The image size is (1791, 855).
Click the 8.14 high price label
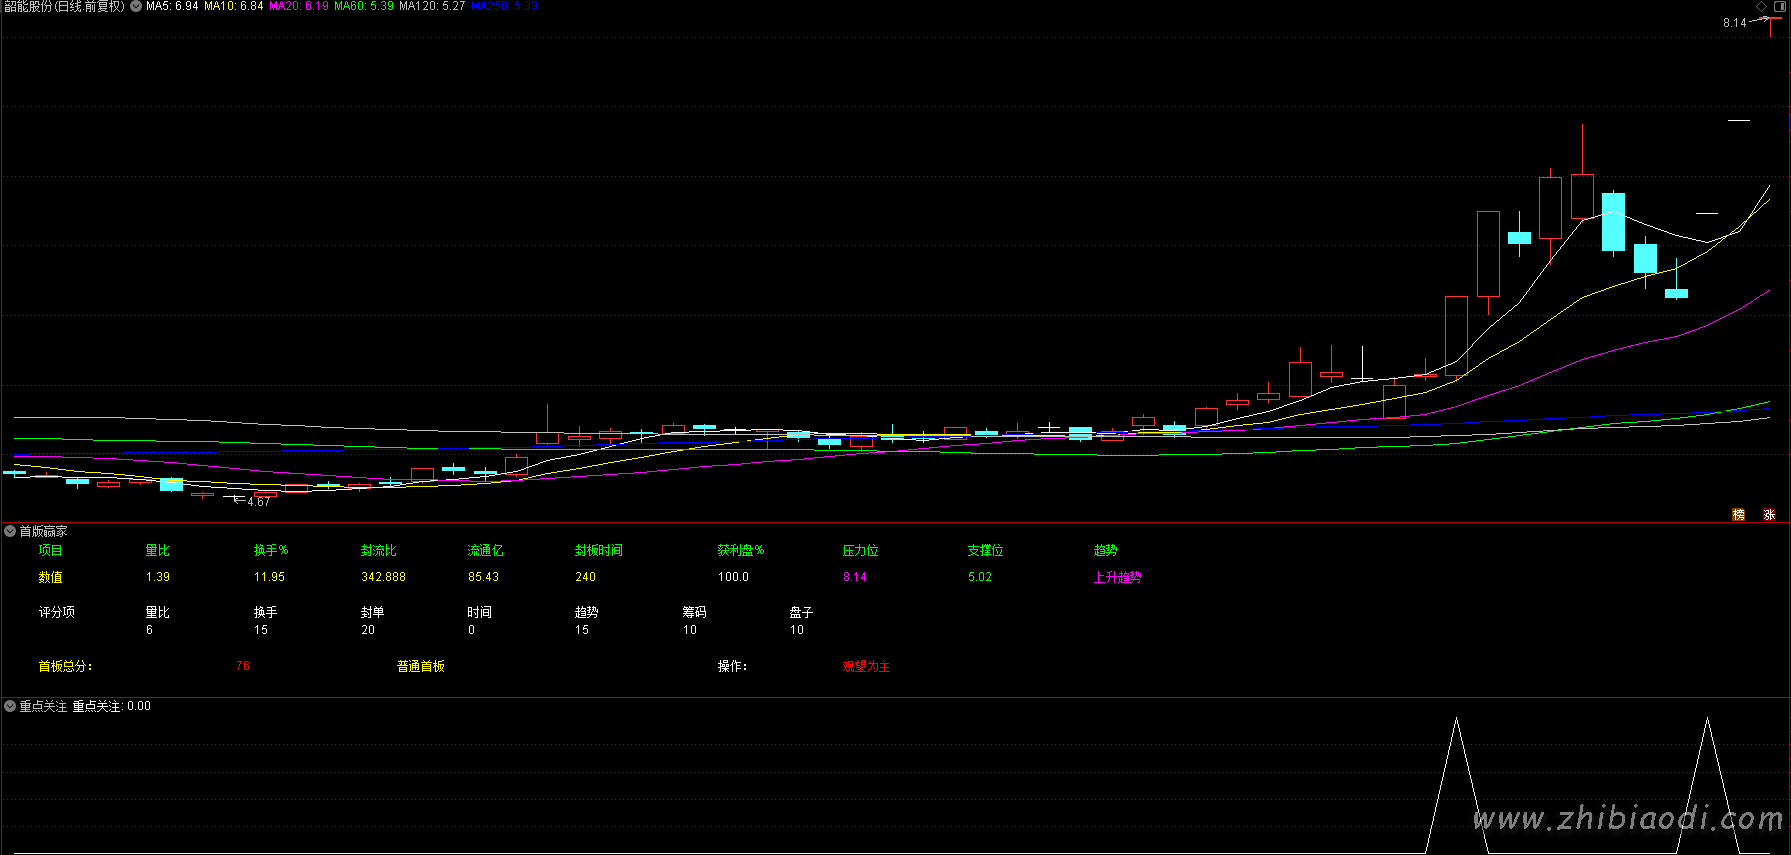(x=1734, y=23)
